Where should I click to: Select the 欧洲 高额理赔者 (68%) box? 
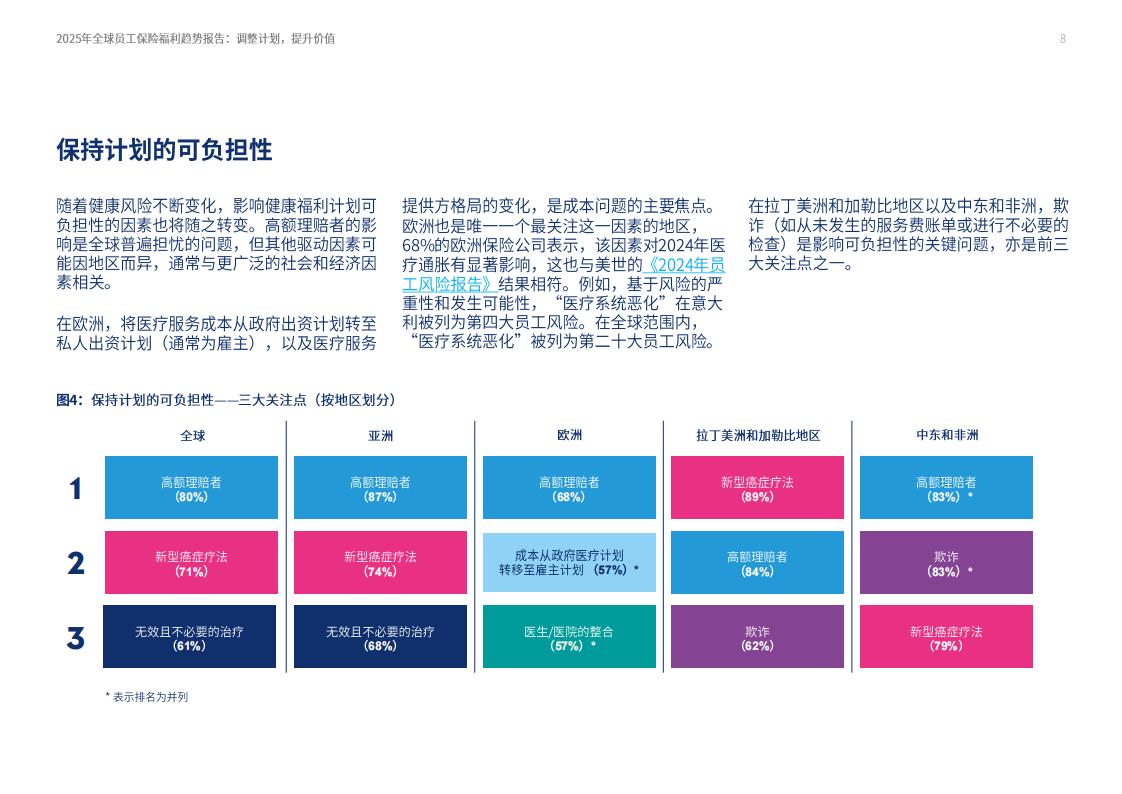(x=569, y=487)
